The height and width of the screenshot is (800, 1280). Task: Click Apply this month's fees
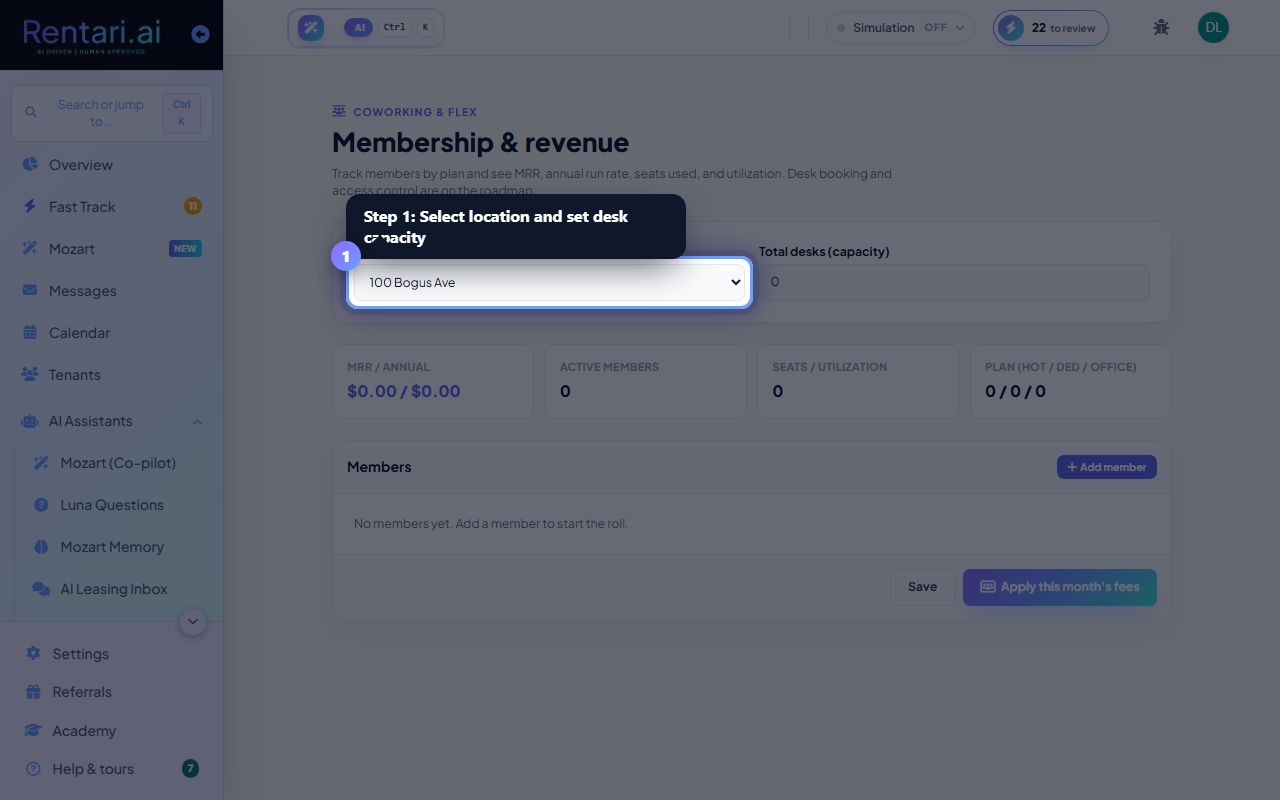pyautogui.click(x=1060, y=587)
